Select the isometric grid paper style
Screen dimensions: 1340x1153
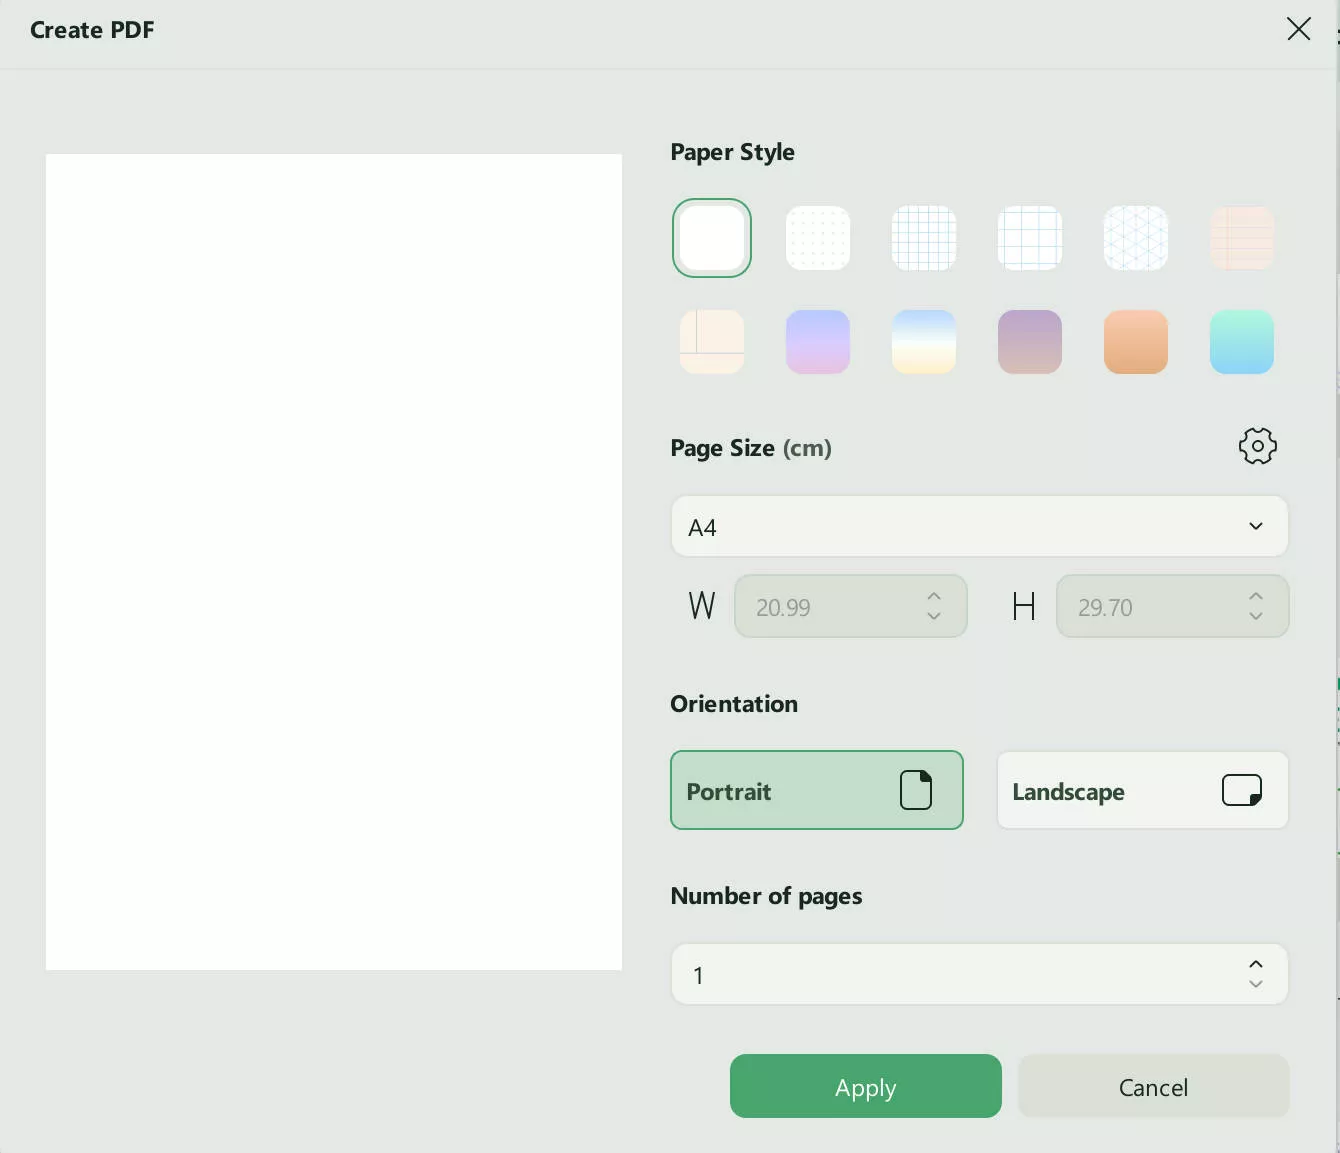click(1135, 238)
